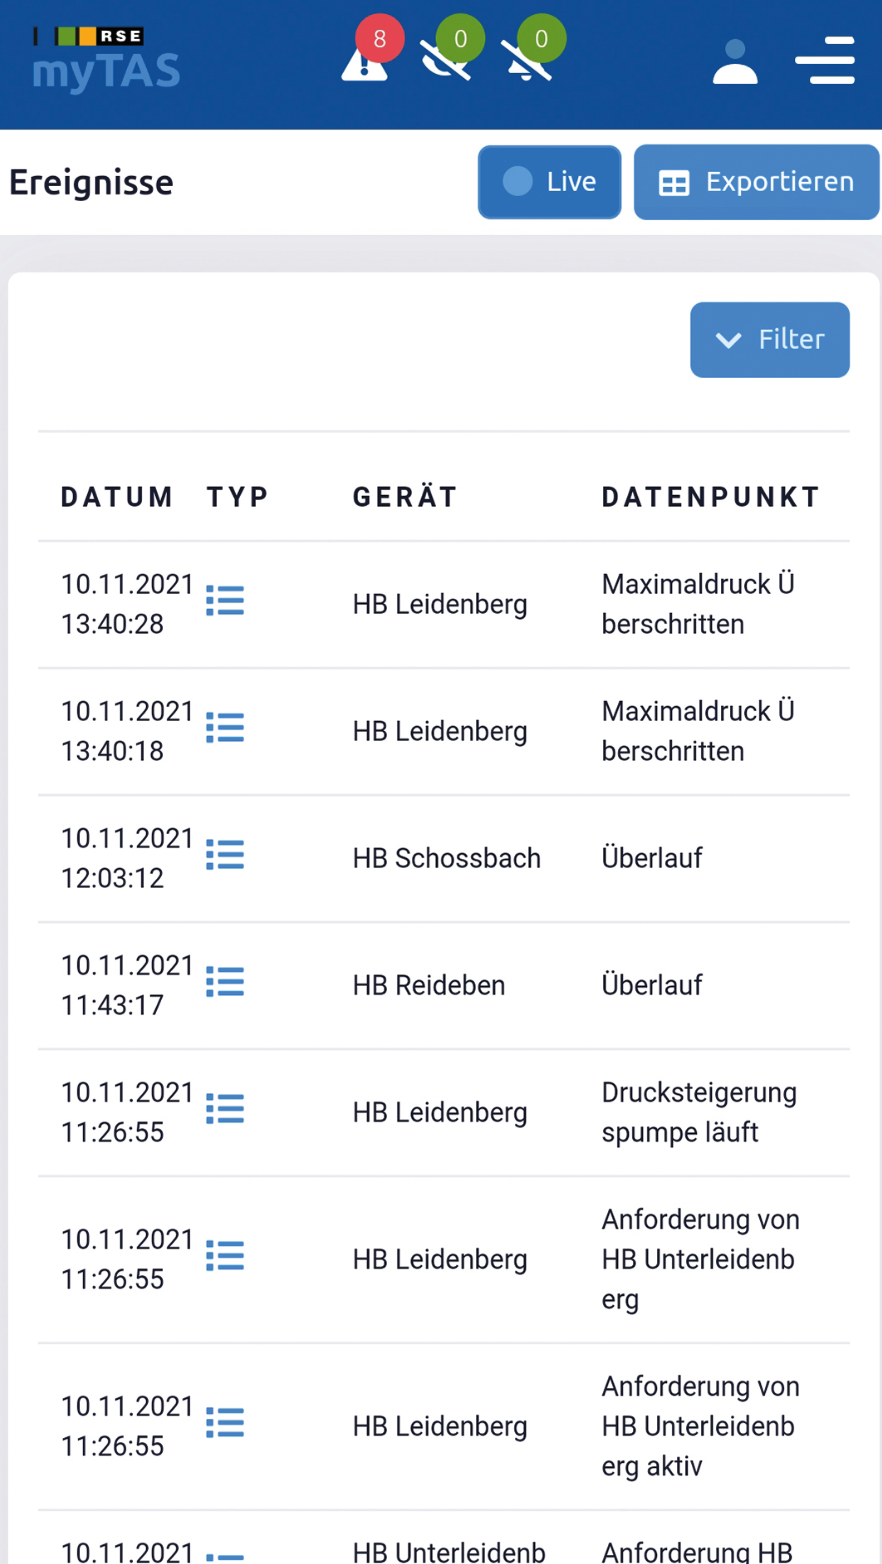Click the type icon in HB Schossbach row
This screenshot has width=882, height=1564.
click(x=225, y=855)
